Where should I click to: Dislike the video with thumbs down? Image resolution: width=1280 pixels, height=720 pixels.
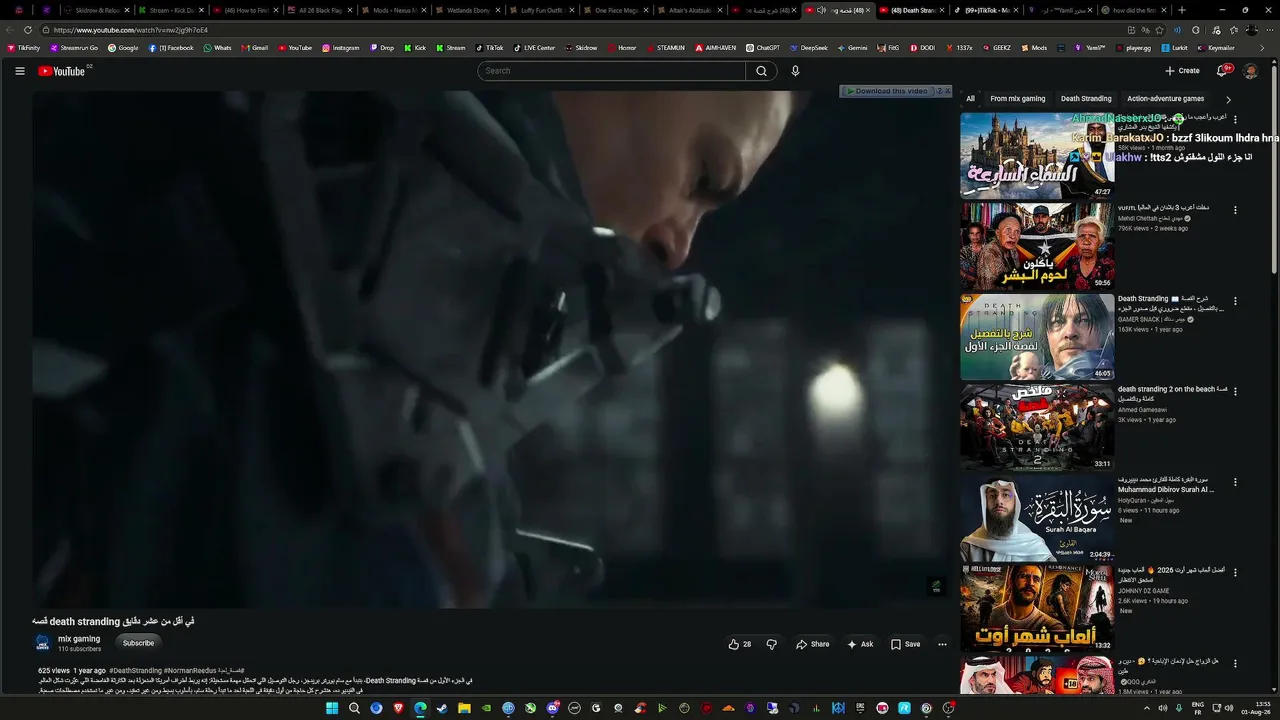tap(771, 644)
